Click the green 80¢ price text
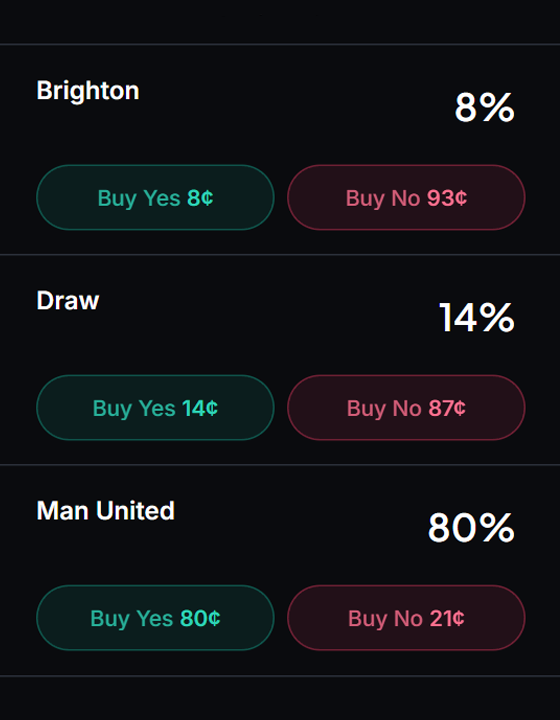This screenshot has width=560, height=720. coord(200,618)
